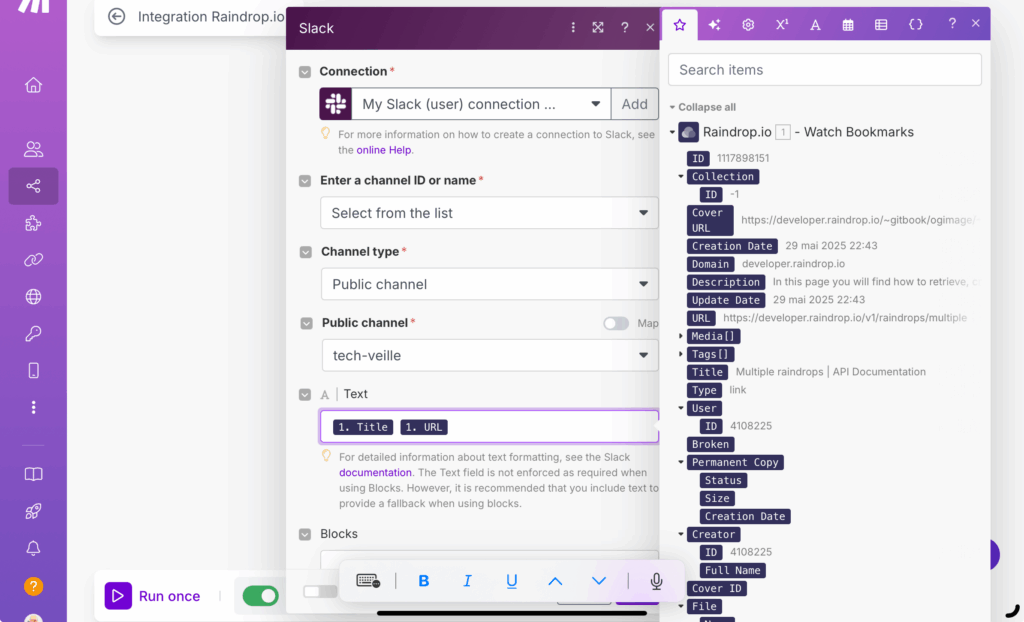Open Slack module three-dot options menu
The width and height of the screenshot is (1024, 622).
click(573, 27)
